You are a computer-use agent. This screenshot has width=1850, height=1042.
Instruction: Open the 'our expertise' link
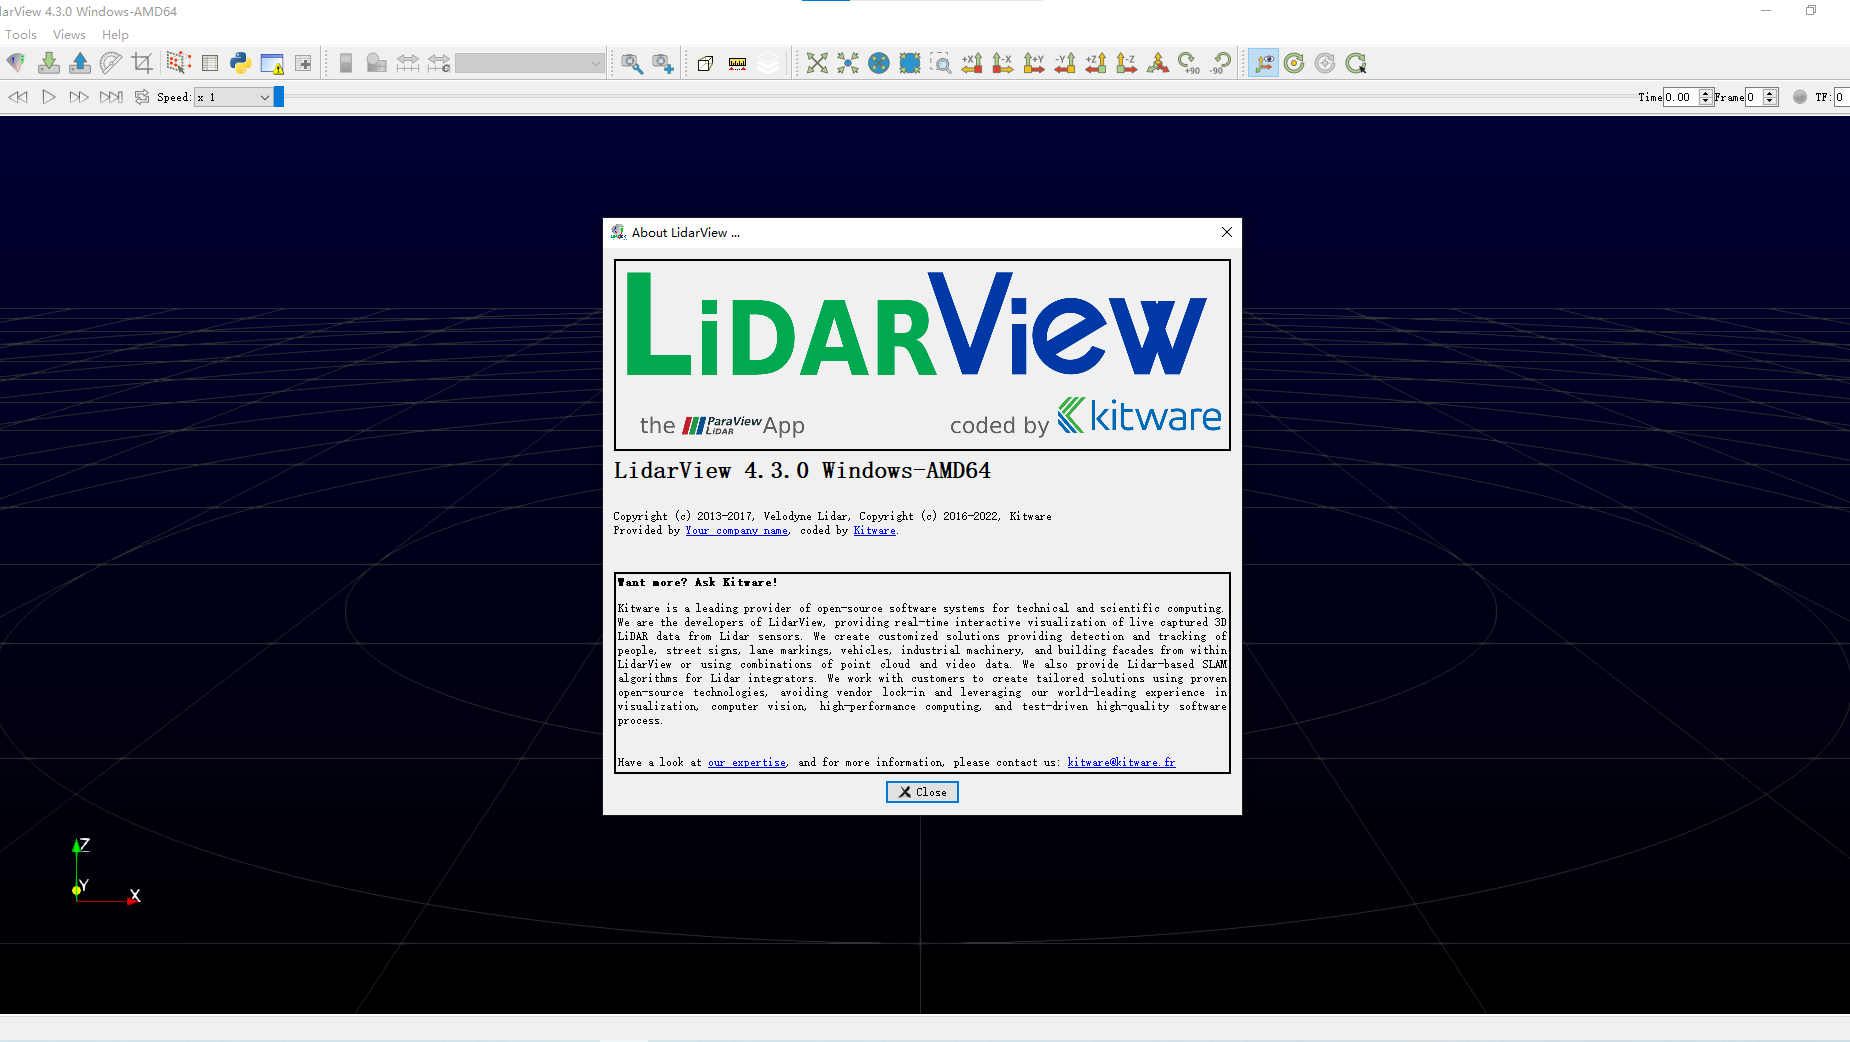point(747,762)
